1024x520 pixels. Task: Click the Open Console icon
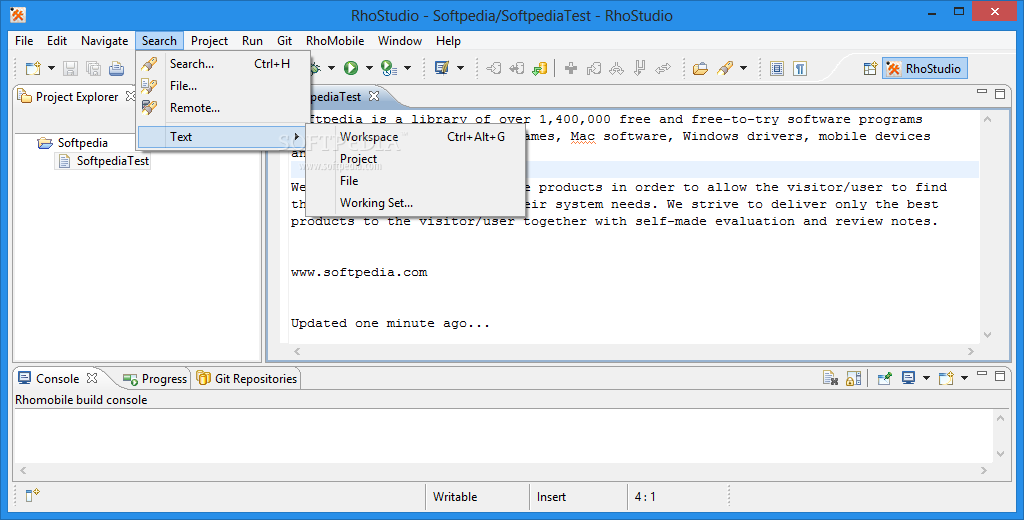click(946, 378)
